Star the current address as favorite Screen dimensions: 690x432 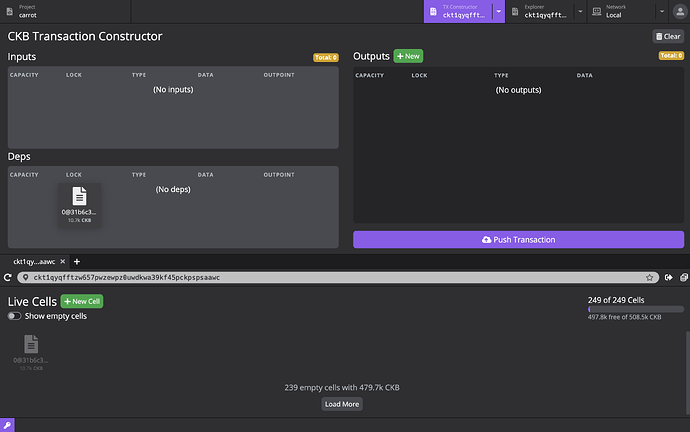point(650,277)
